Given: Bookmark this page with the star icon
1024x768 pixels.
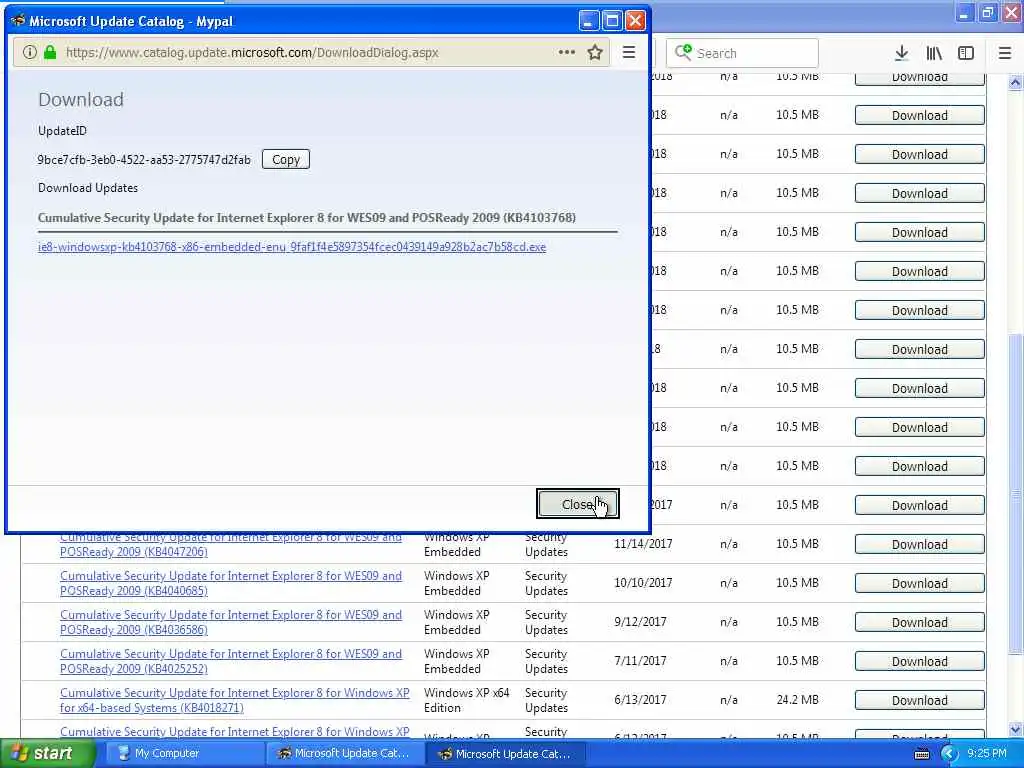Looking at the screenshot, I should [594, 52].
